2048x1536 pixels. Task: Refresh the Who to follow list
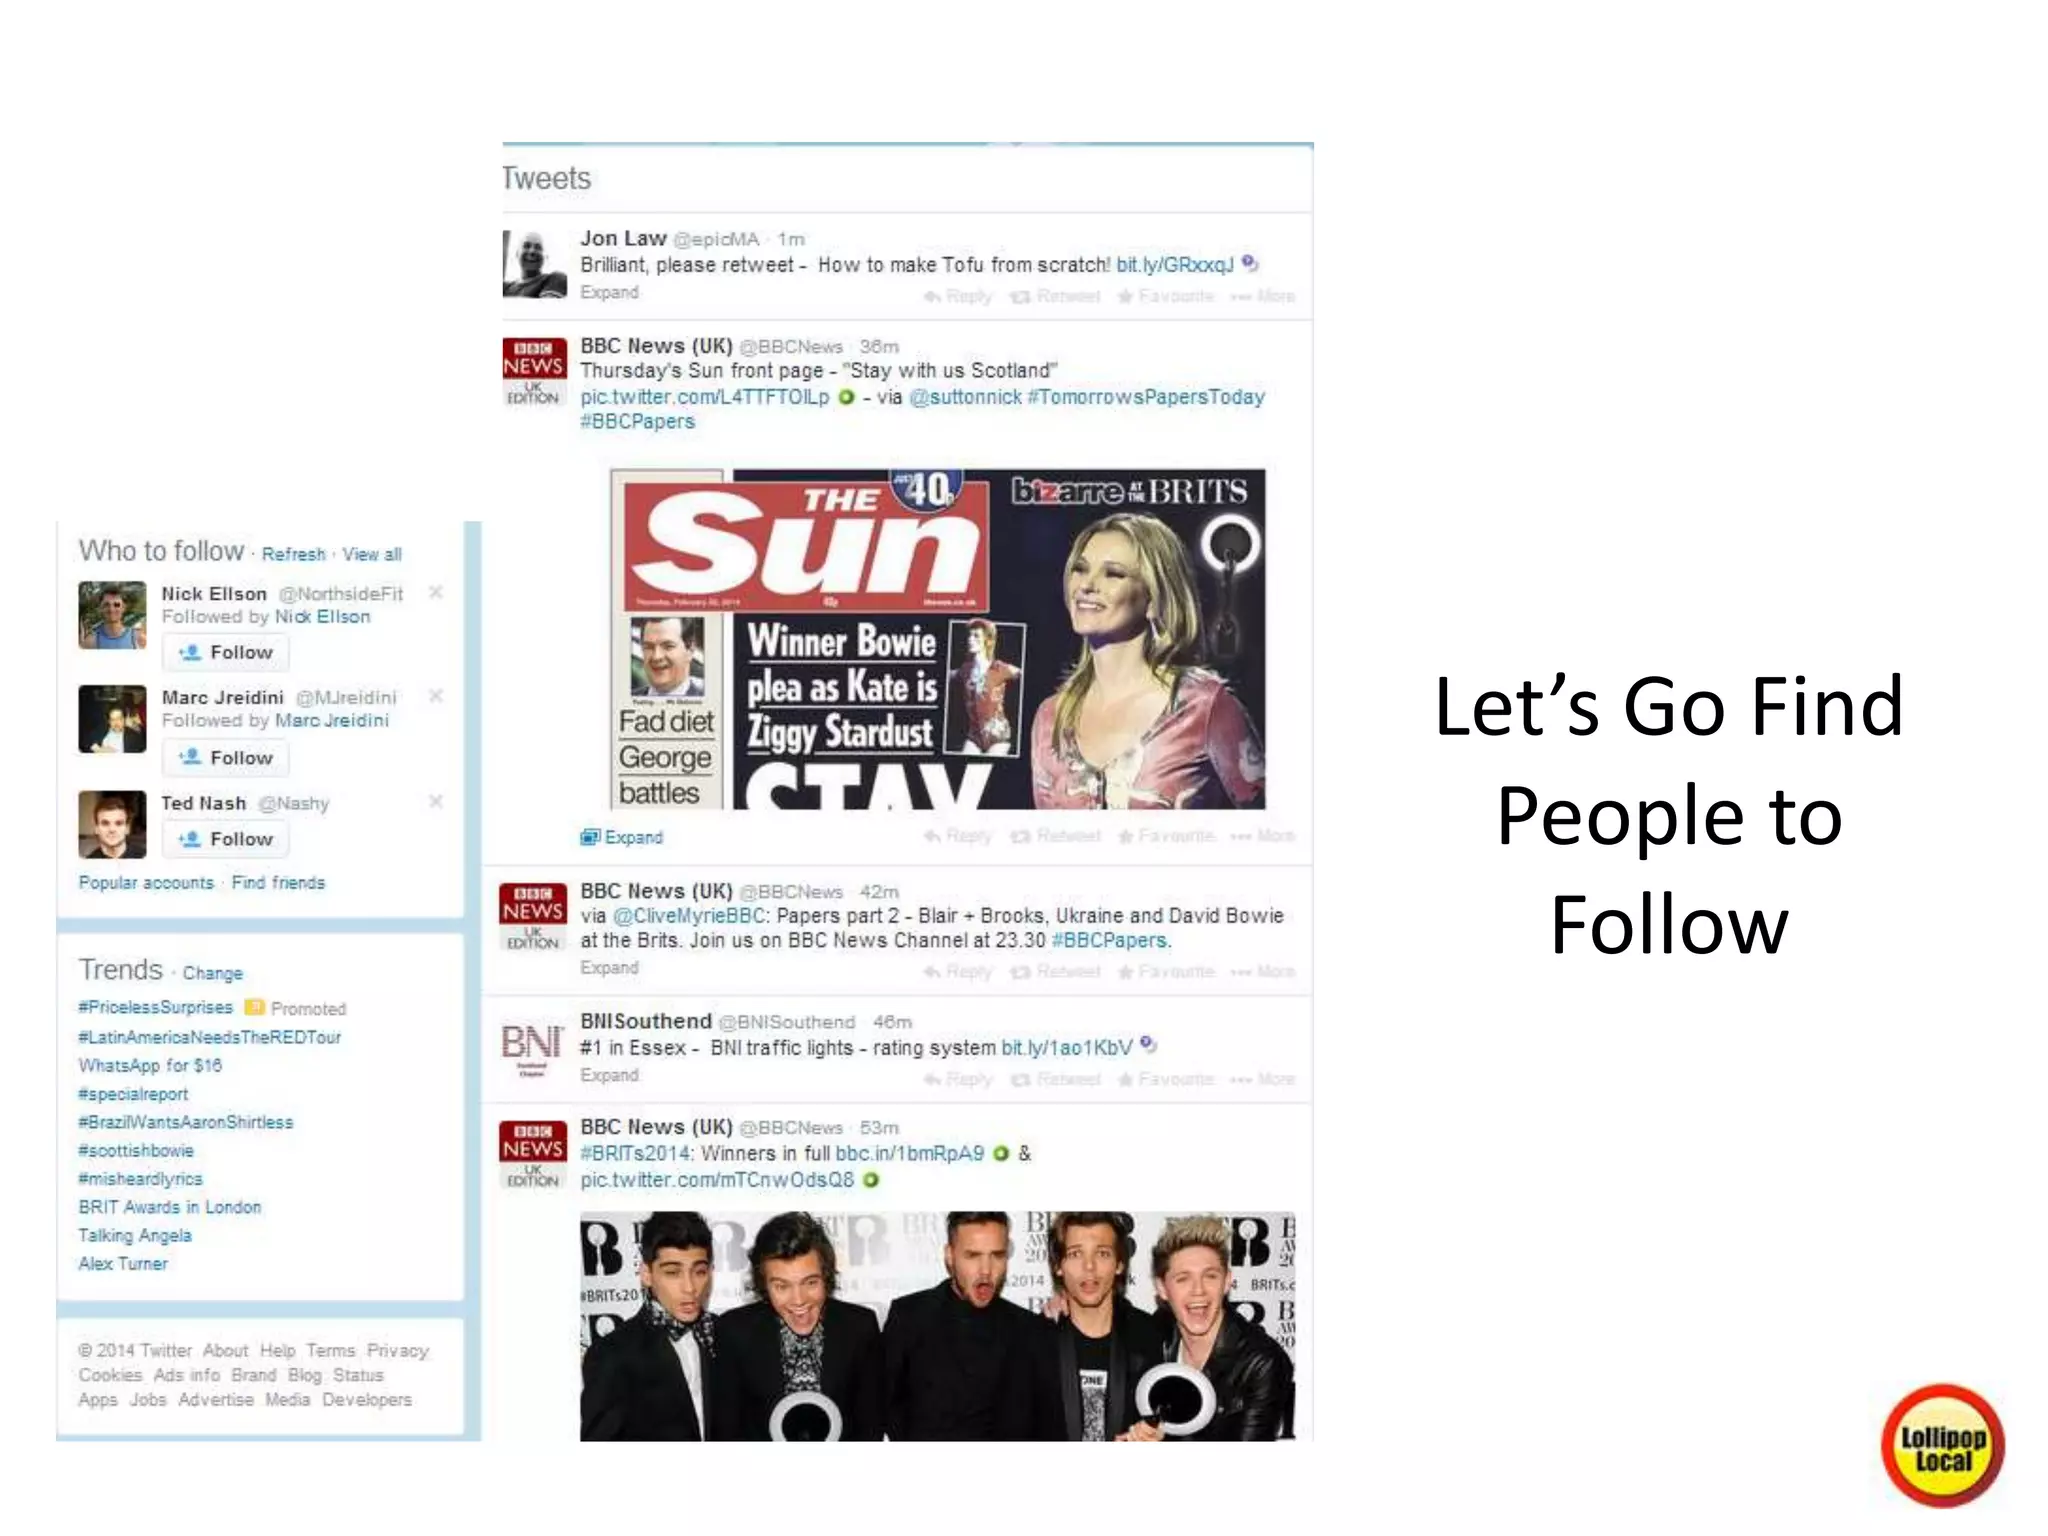294,554
